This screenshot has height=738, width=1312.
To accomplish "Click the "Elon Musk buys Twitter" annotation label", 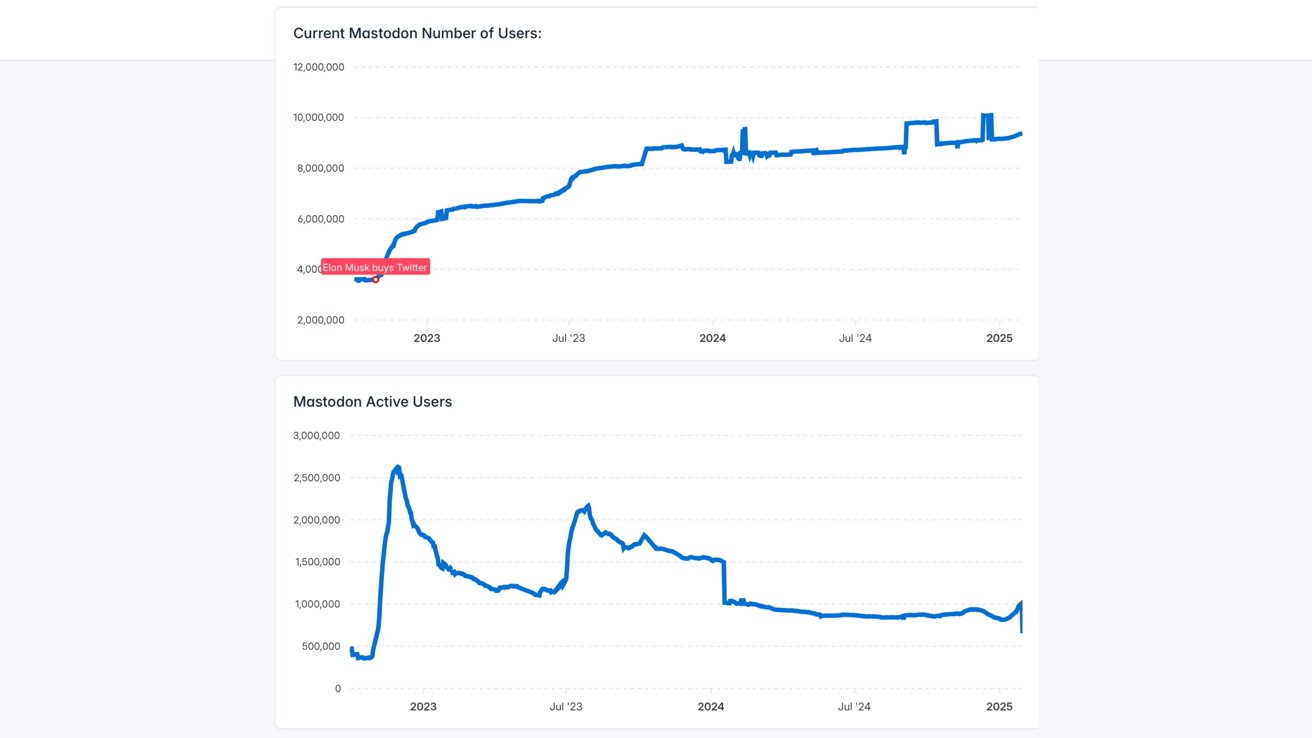I will [x=375, y=267].
